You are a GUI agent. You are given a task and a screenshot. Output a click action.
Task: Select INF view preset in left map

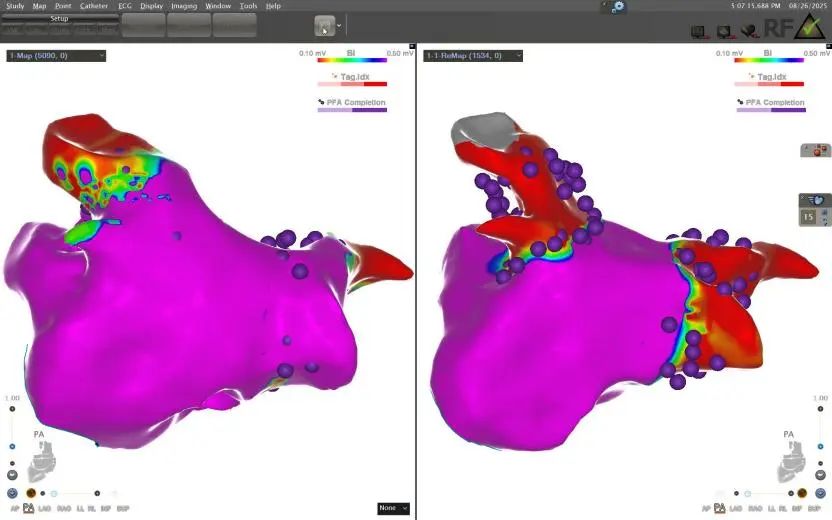(106, 508)
